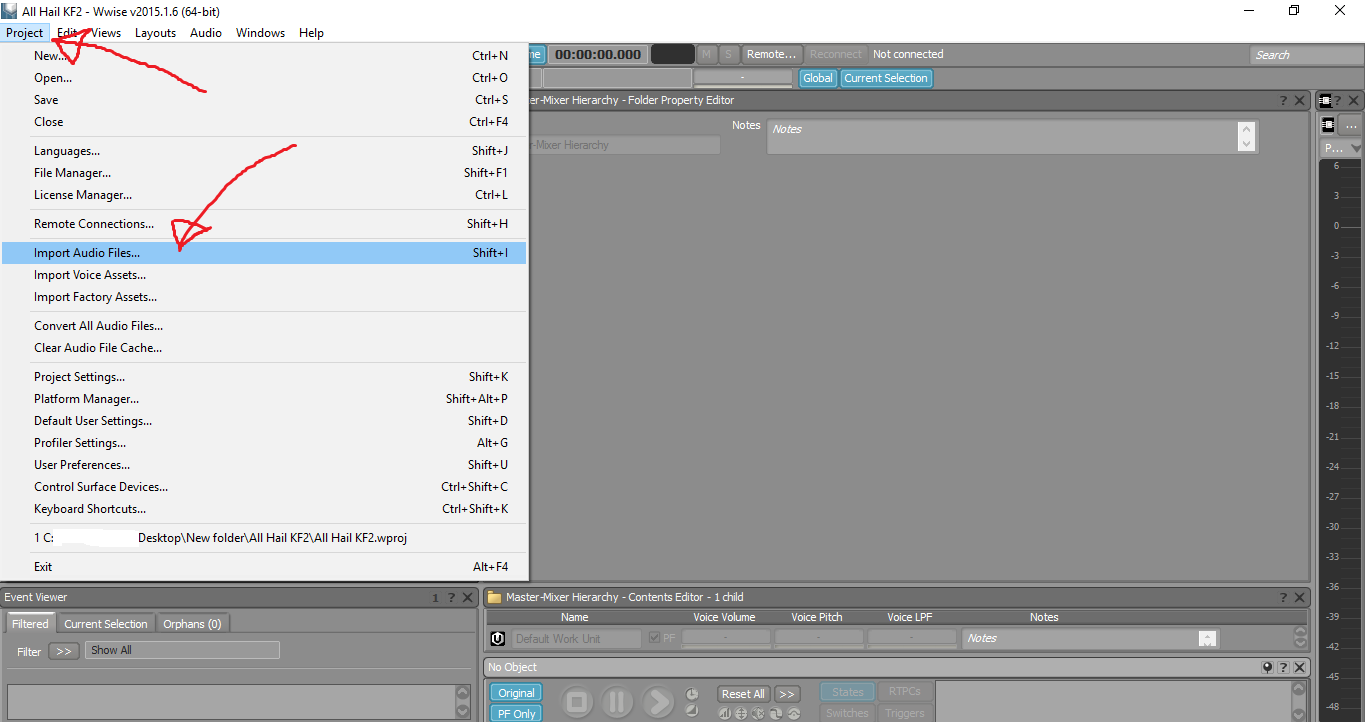
Task: Toggle the States button in transport
Action: point(848,692)
